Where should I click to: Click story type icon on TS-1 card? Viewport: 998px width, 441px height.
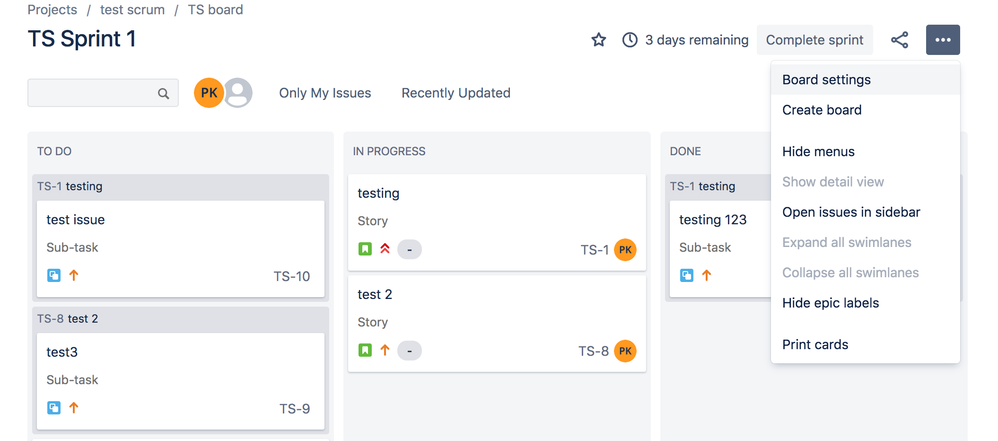[x=365, y=249]
